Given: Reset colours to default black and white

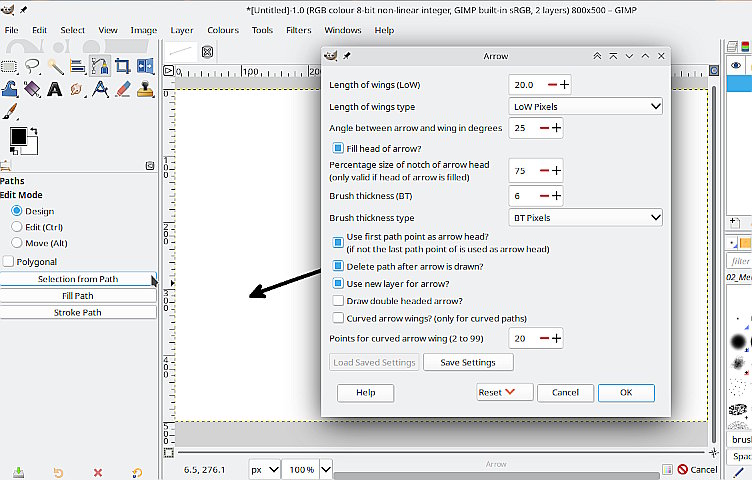Looking at the screenshot, I should (x=14, y=151).
